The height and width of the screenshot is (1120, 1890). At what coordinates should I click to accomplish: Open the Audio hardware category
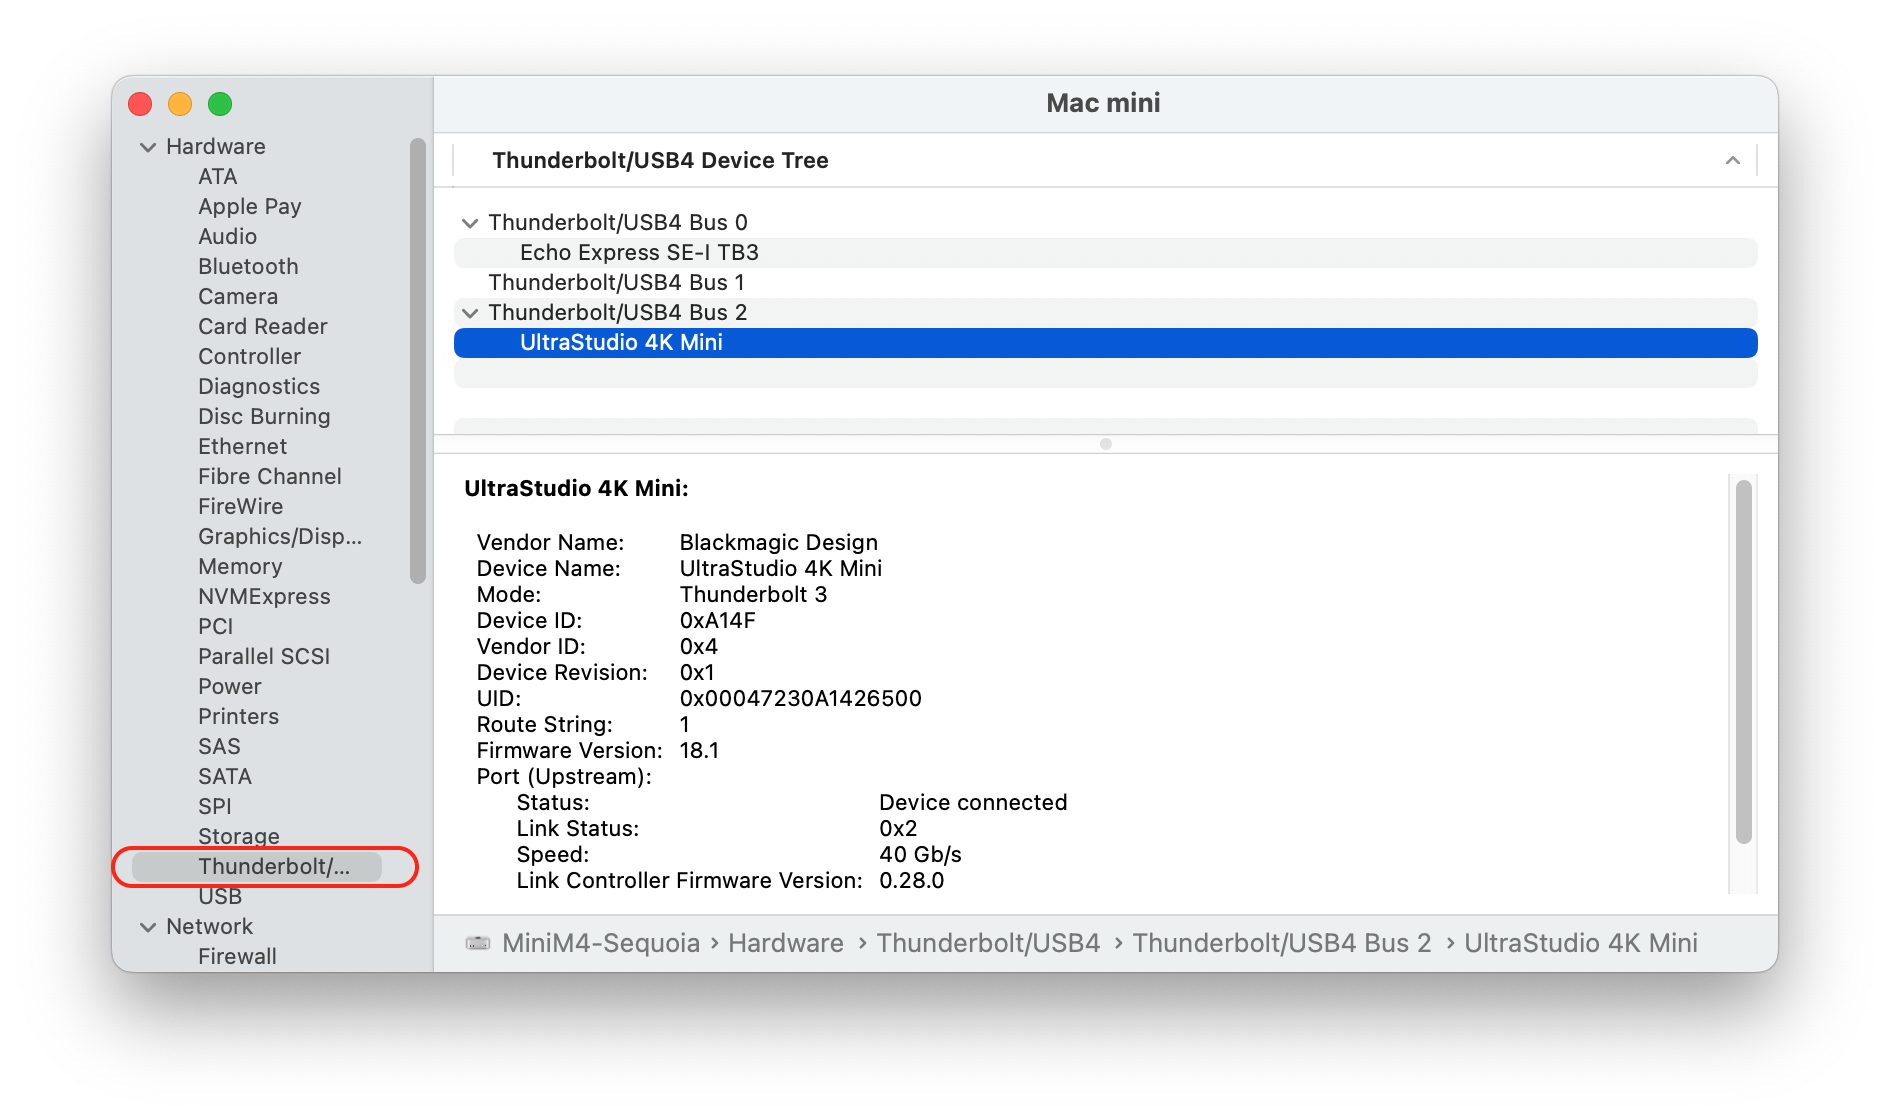pyautogui.click(x=227, y=237)
